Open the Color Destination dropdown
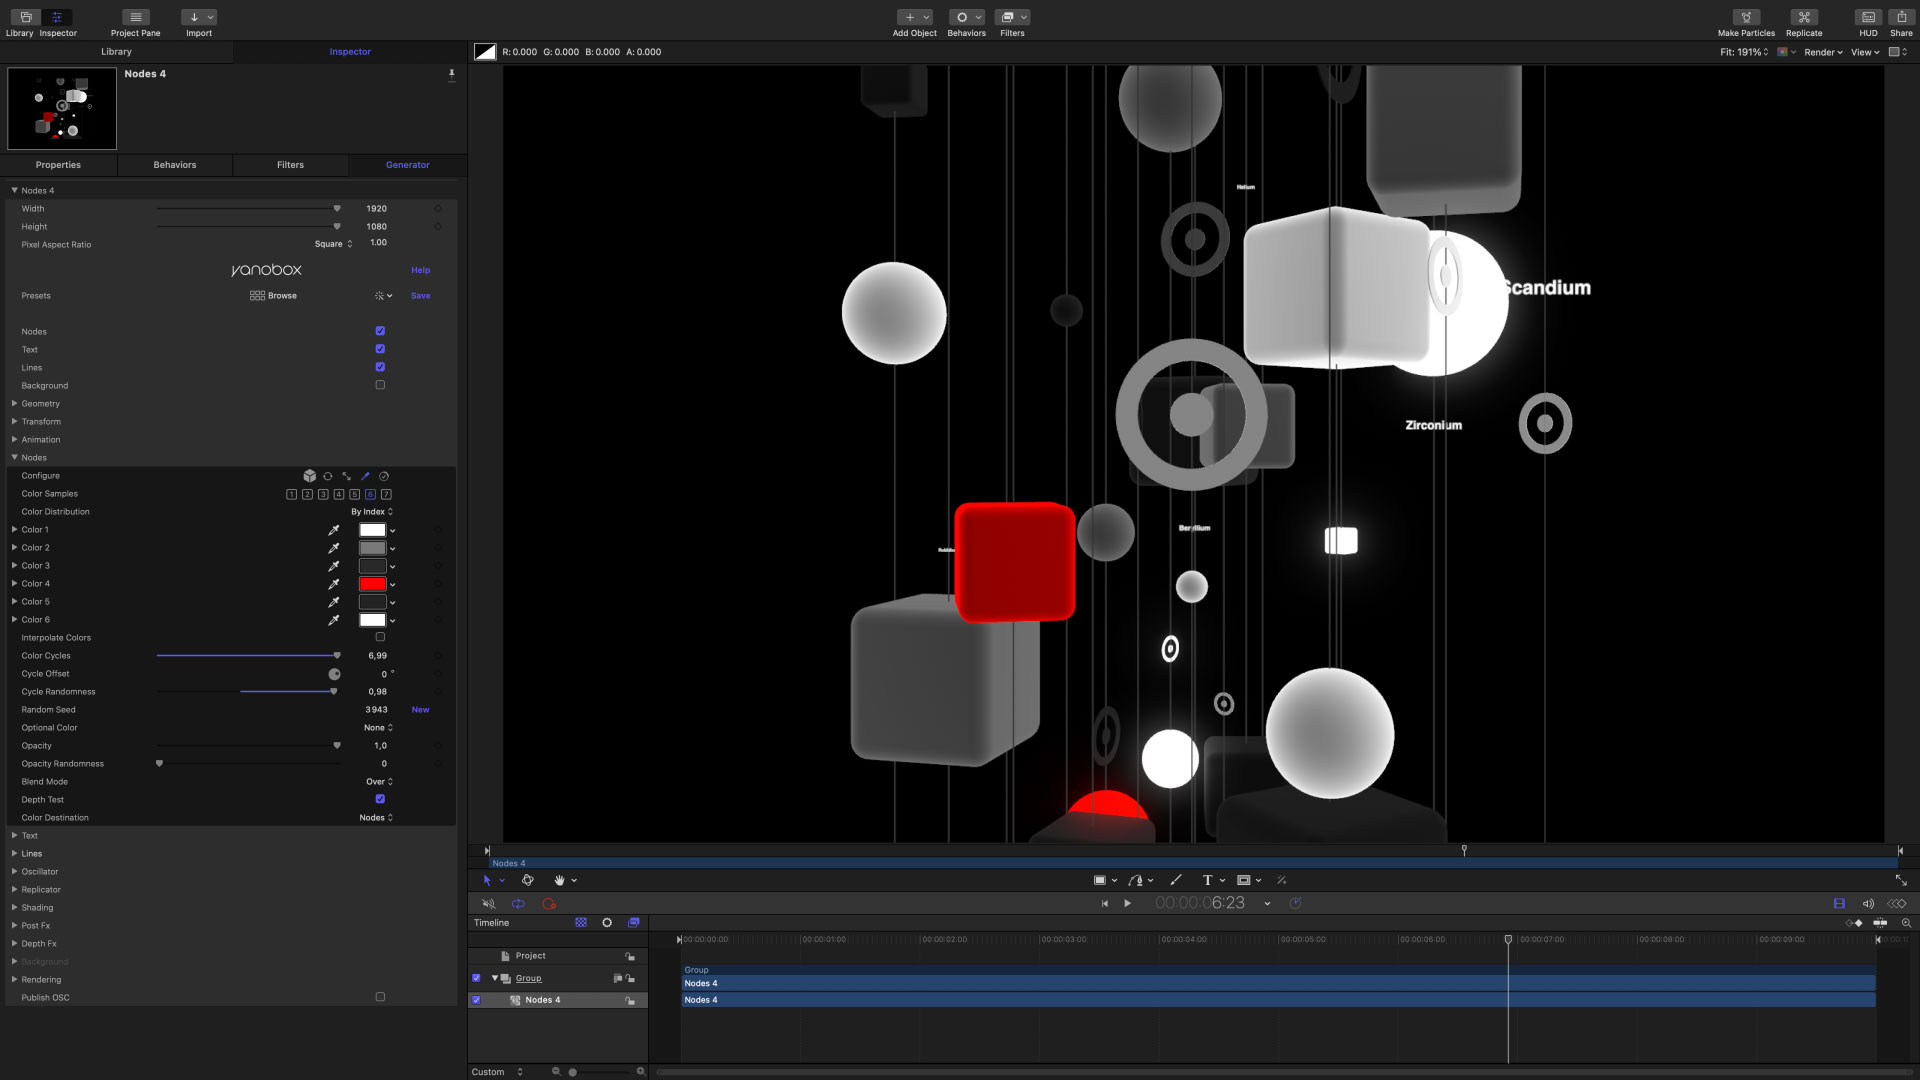 click(x=376, y=818)
